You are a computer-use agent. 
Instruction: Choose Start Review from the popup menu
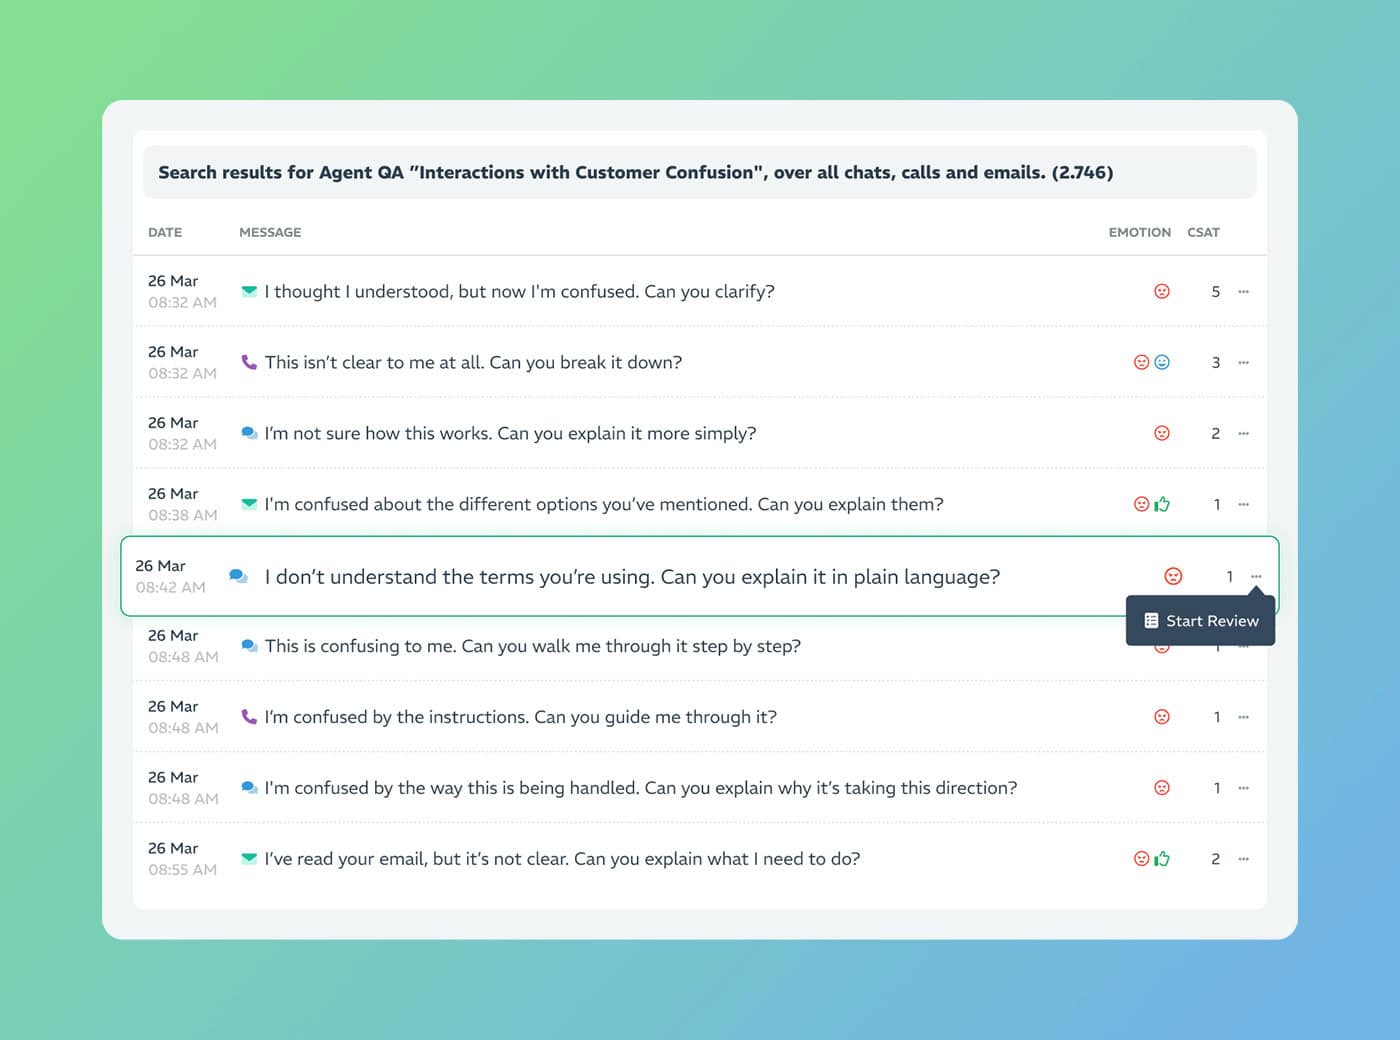[1200, 621]
